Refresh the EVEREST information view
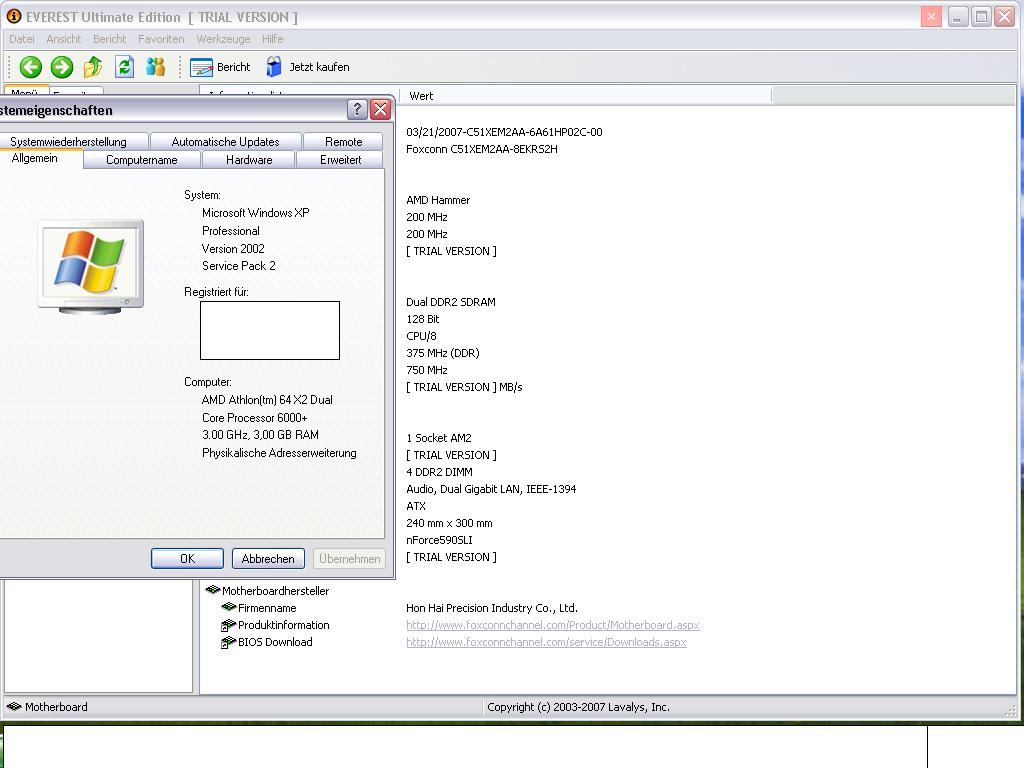This screenshot has height=768, width=1024. point(124,67)
